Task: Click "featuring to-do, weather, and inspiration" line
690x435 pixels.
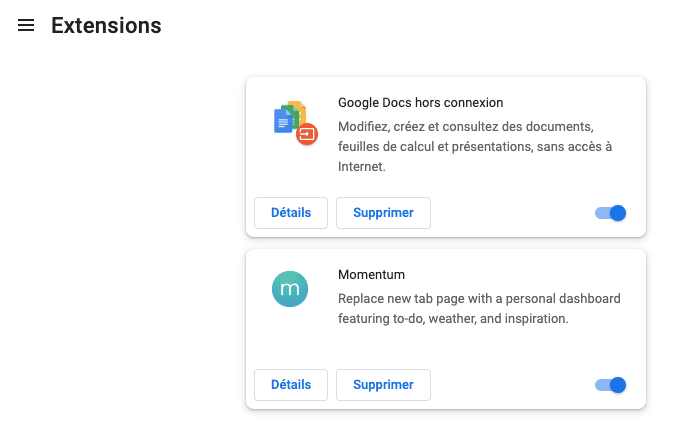Action: (x=453, y=319)
